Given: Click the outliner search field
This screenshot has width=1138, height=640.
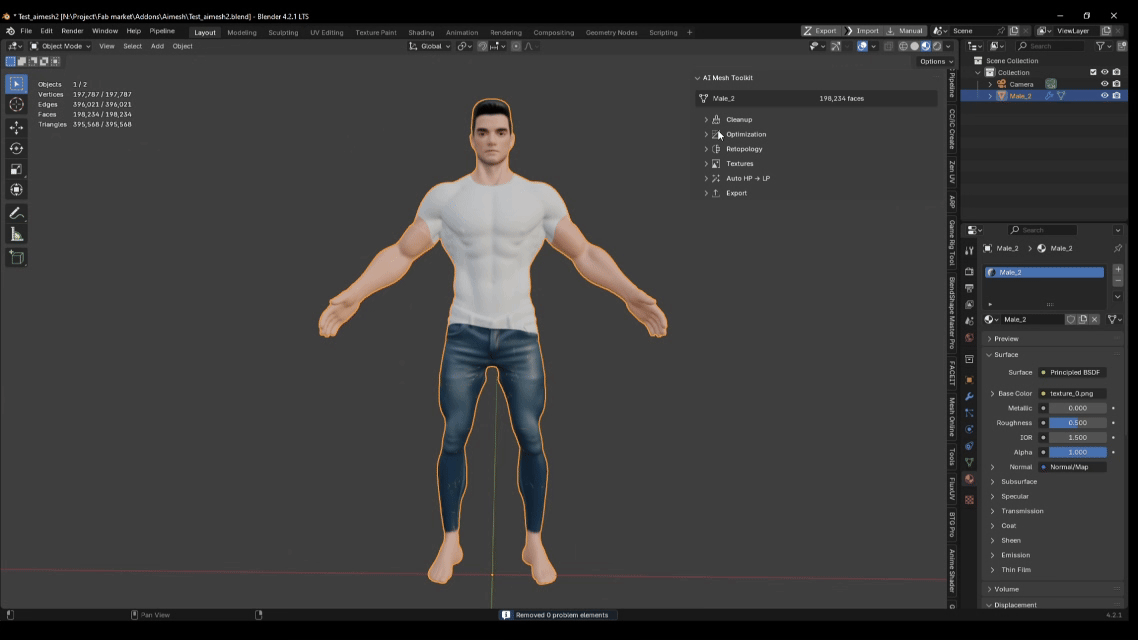Looking at the screenshot, I should coord(1050,46).
